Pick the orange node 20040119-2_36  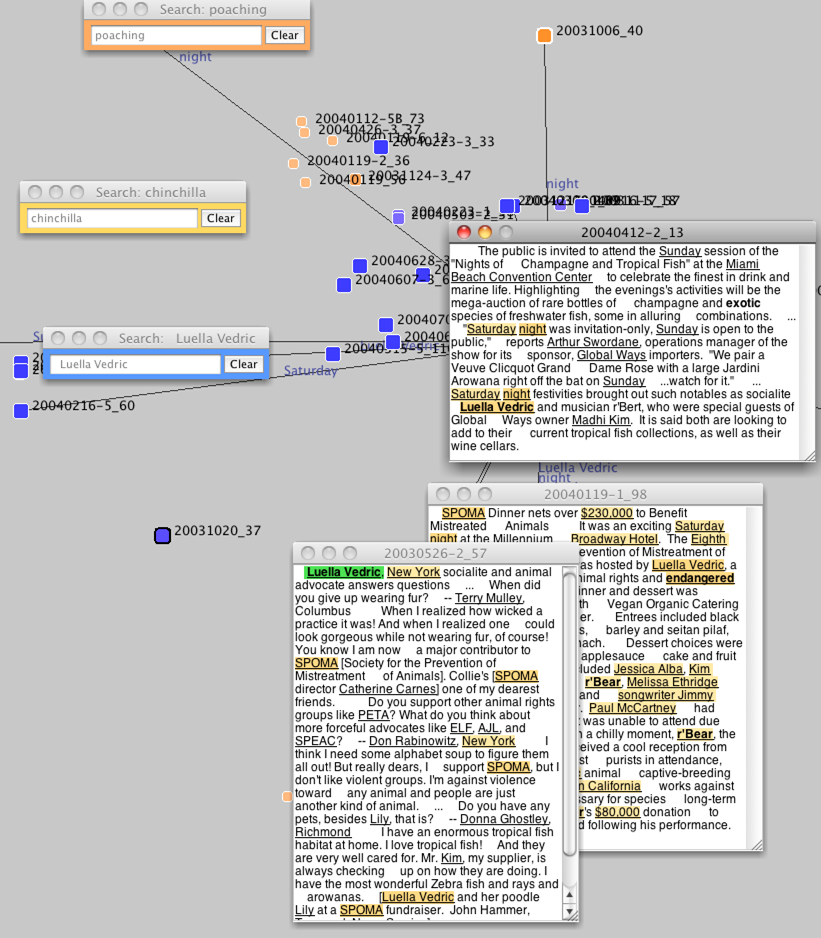click(294, 164)
